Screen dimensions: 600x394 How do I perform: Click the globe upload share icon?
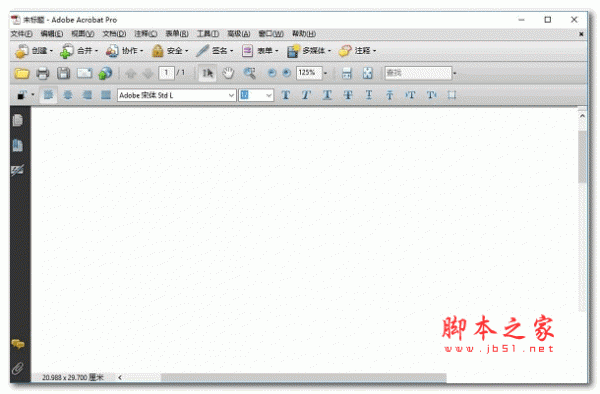click(105, 73)
